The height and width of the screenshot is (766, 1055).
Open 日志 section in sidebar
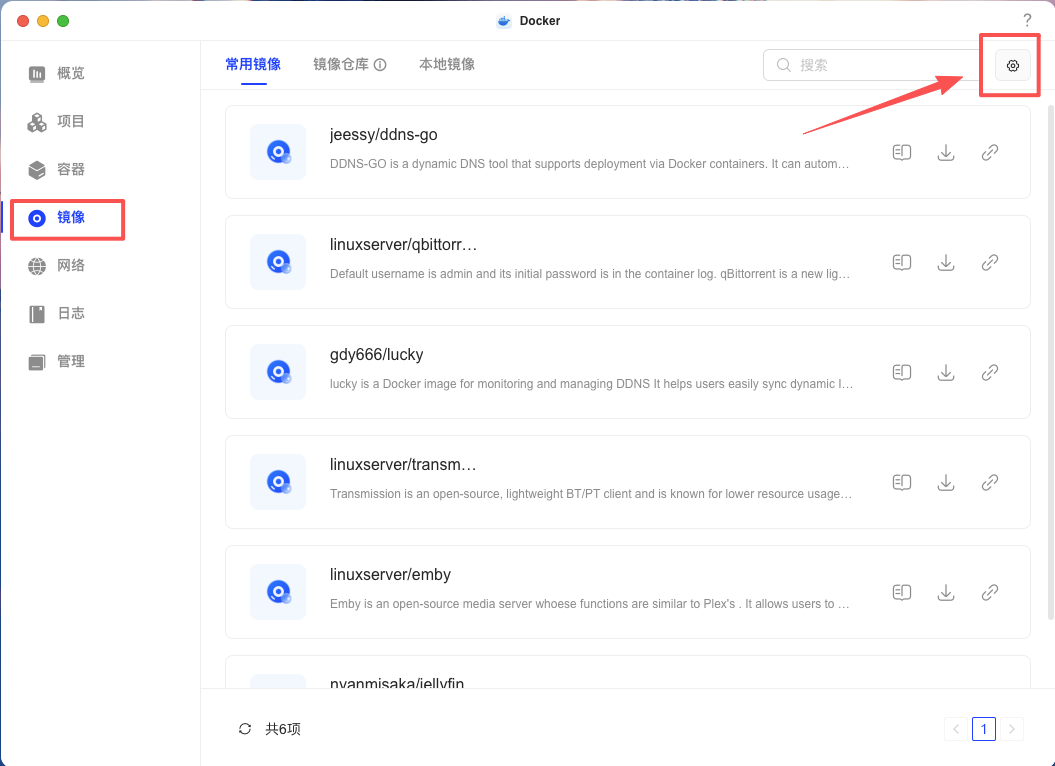70,313
